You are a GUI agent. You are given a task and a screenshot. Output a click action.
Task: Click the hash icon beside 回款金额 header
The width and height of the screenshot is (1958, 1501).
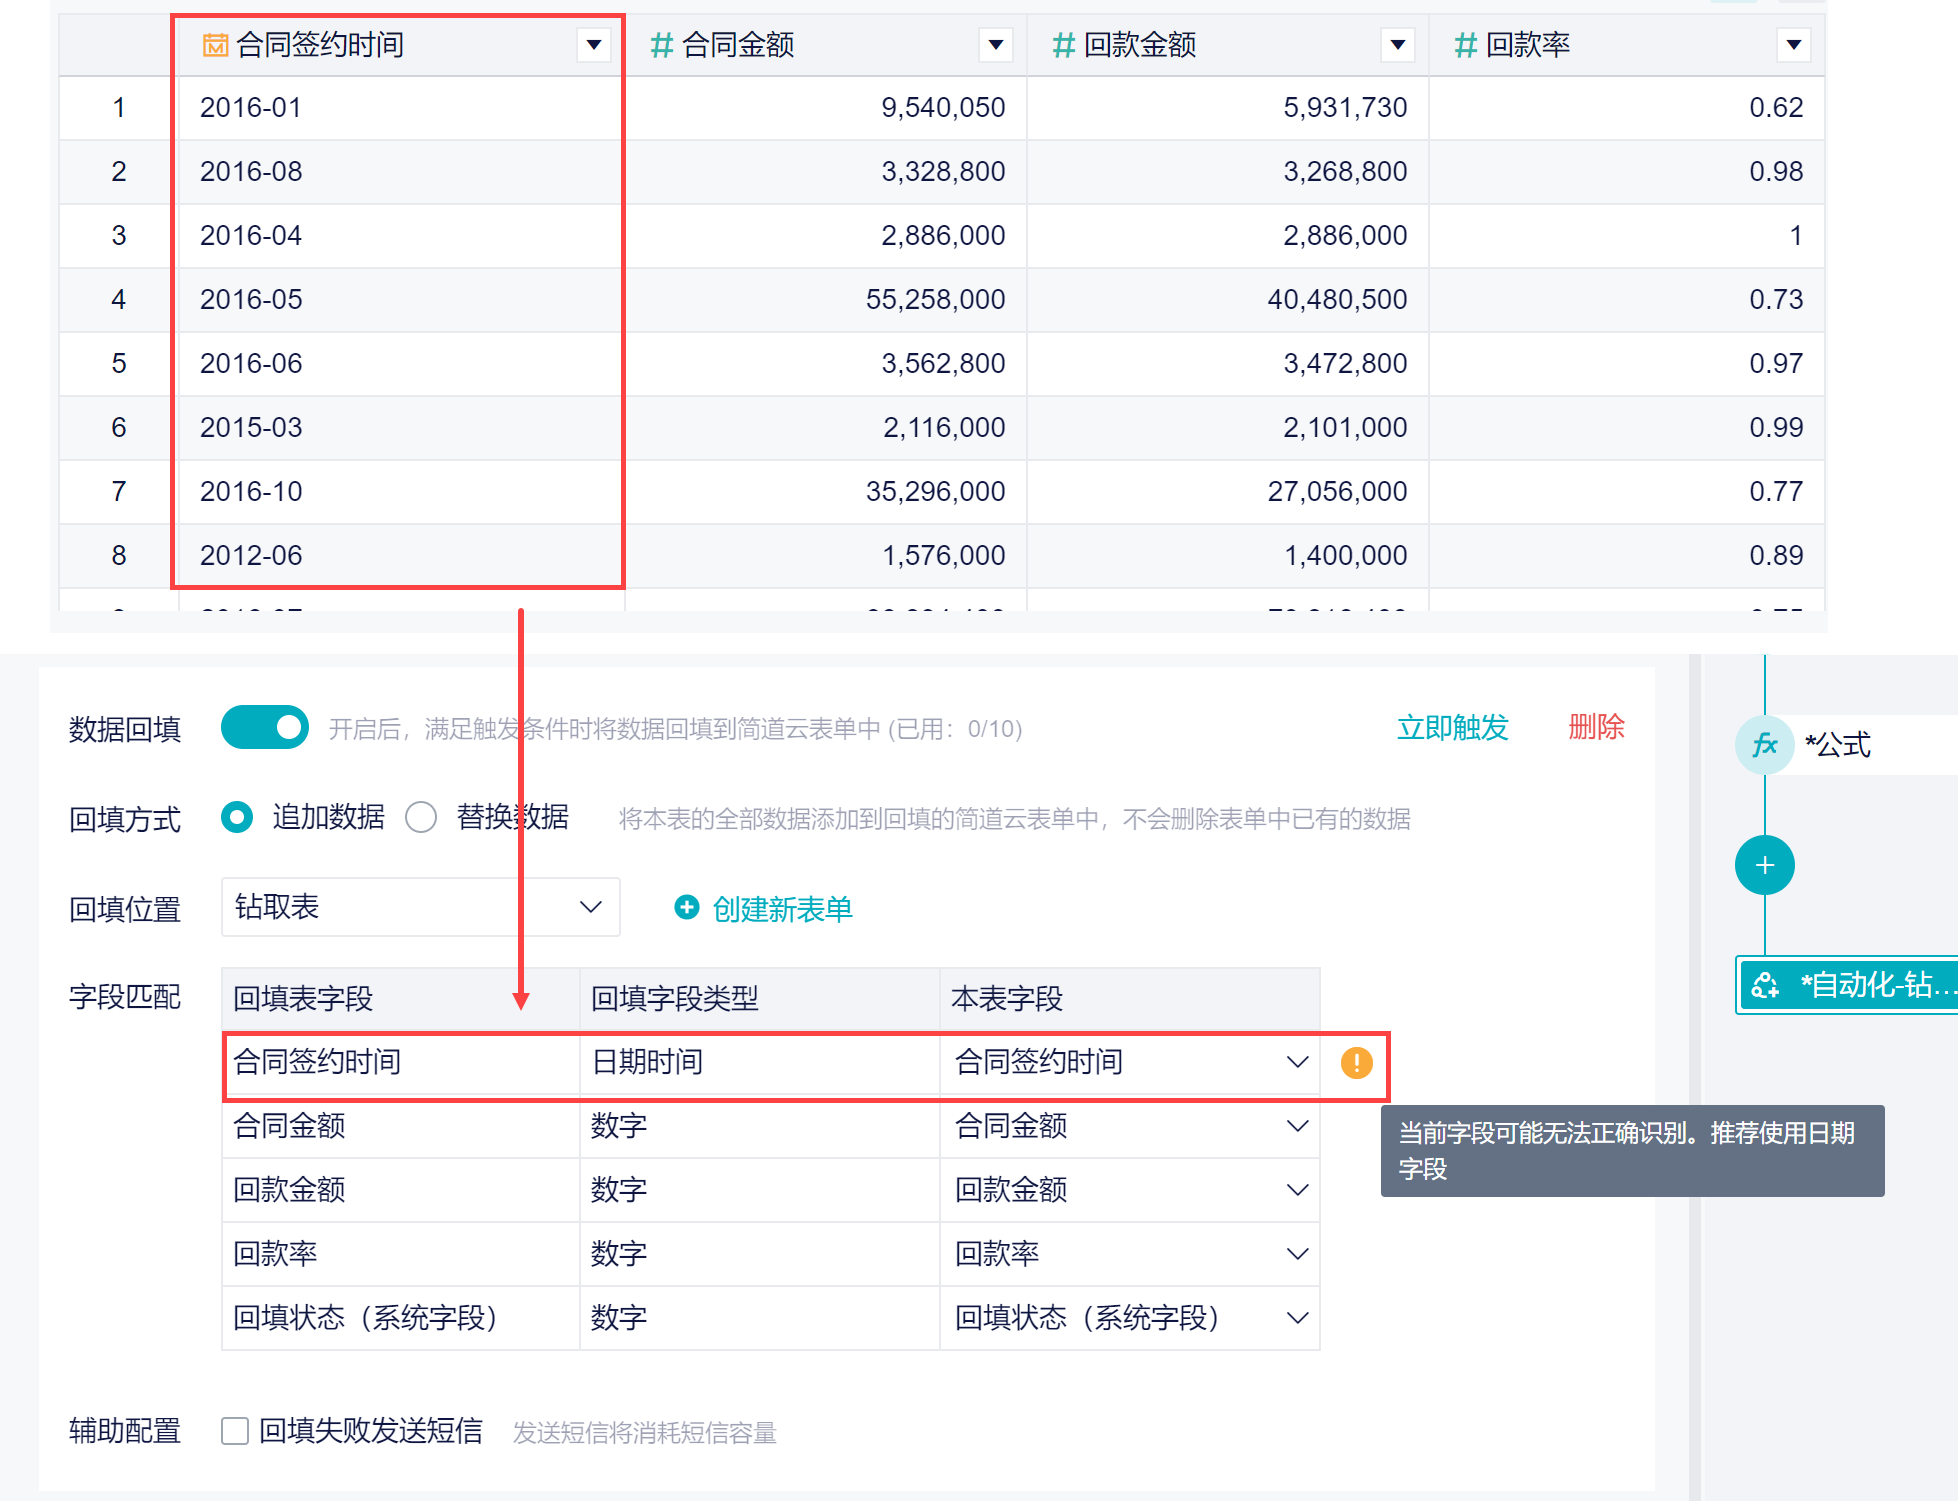(x=1063, y=45)
